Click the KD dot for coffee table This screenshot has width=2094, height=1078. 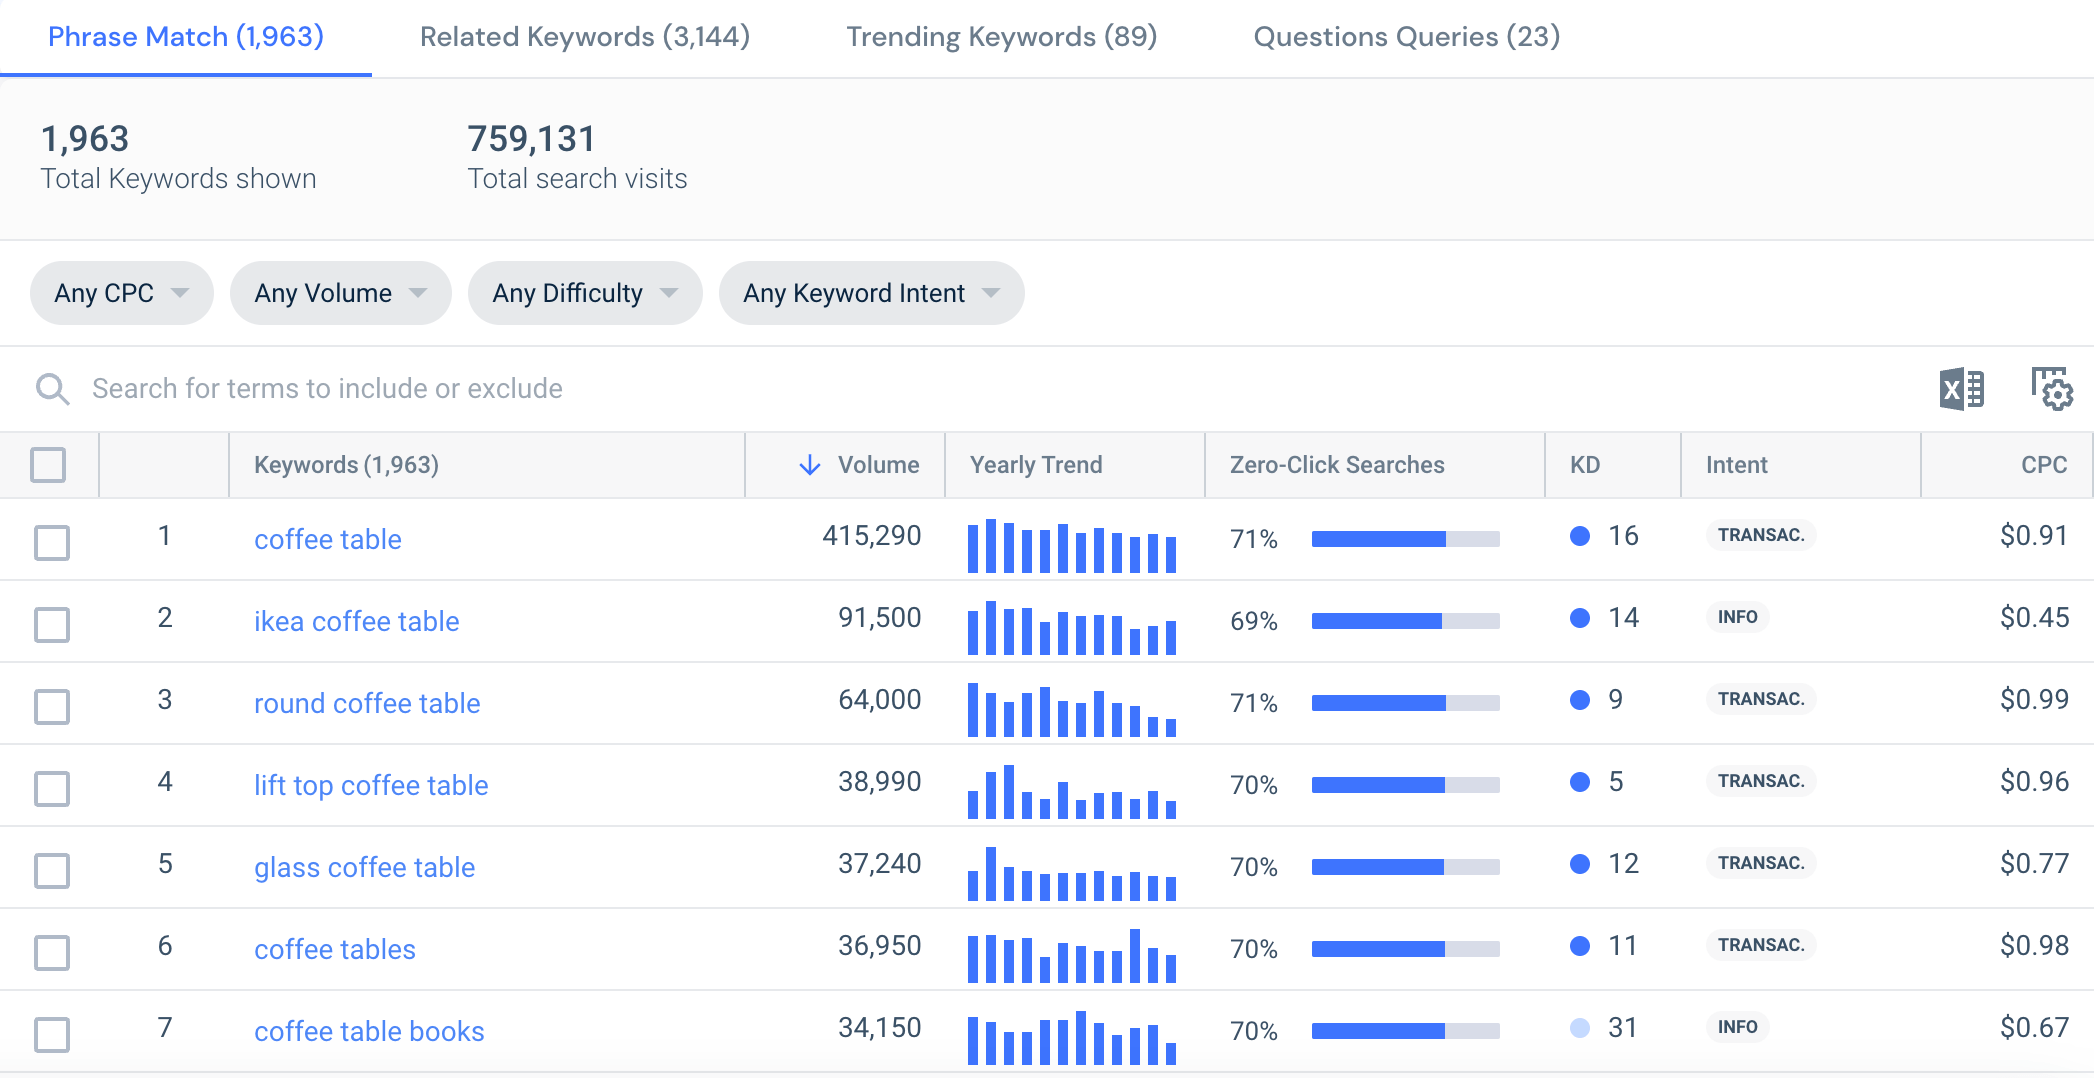coord(1580,536)
